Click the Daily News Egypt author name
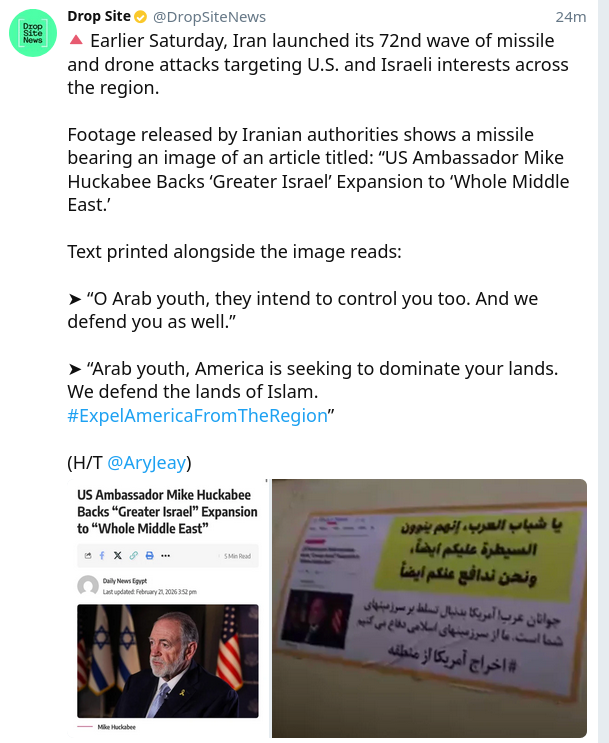Screen dimensions: 609x743 click(125, 580)
